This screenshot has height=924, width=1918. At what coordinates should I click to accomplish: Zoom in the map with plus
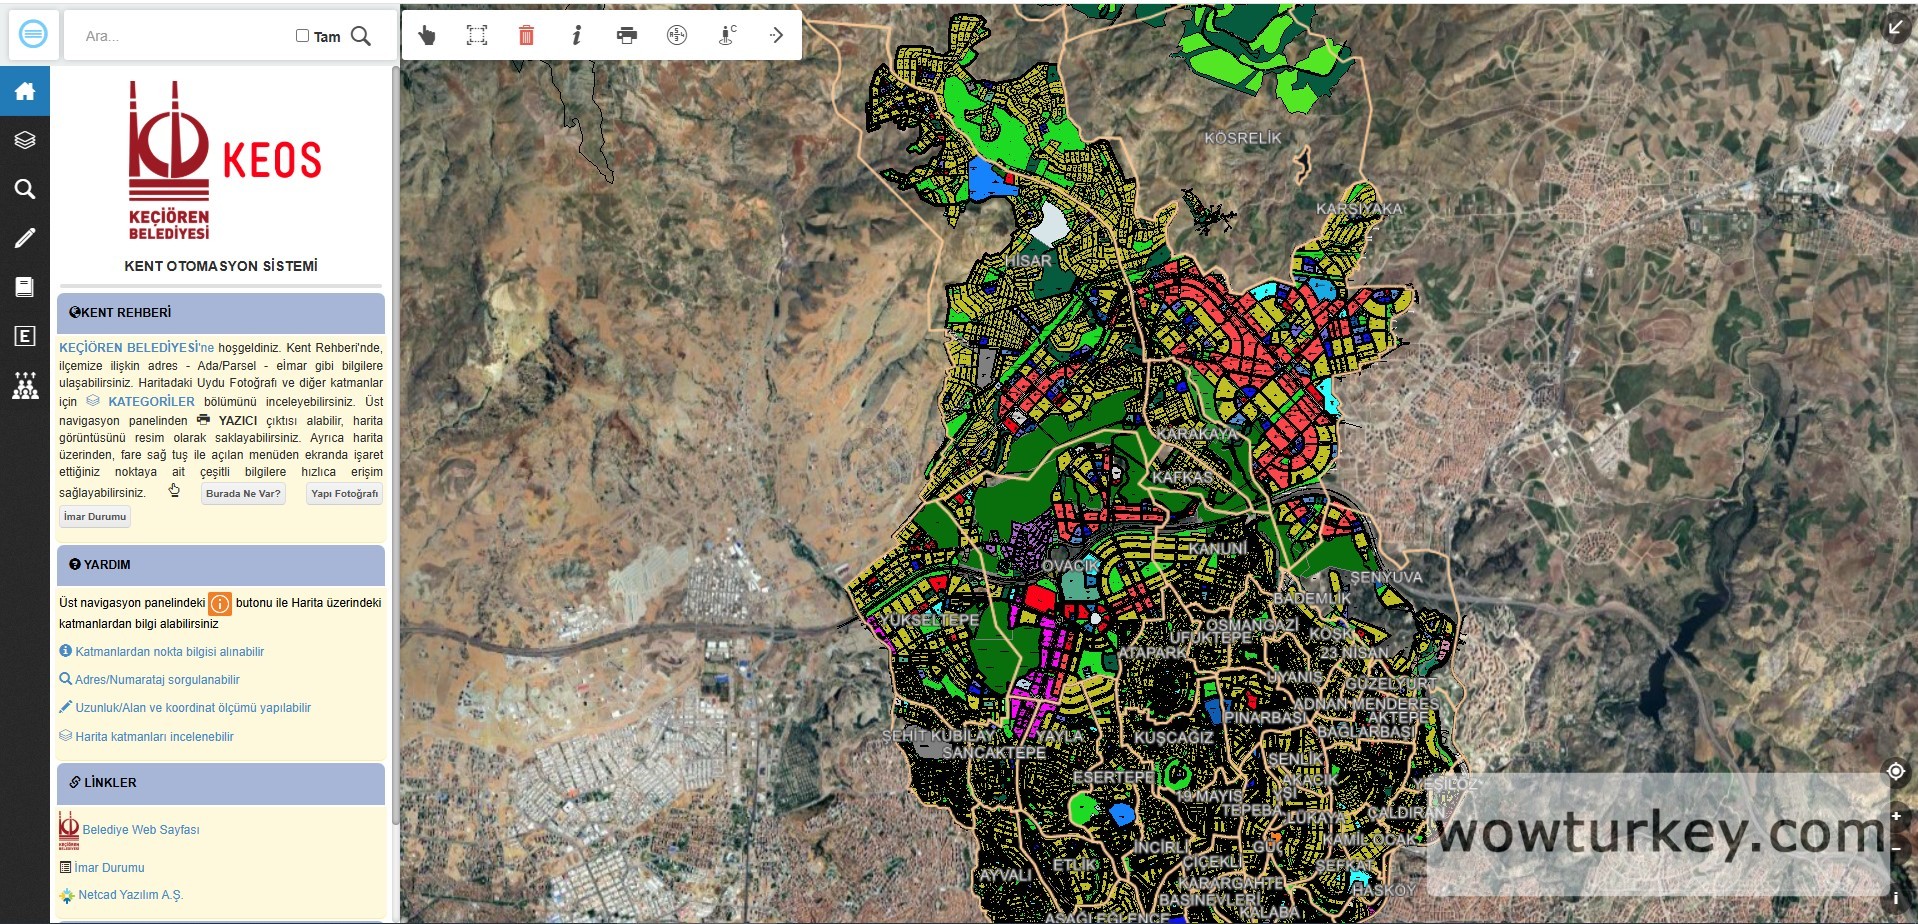point(1895,816)
